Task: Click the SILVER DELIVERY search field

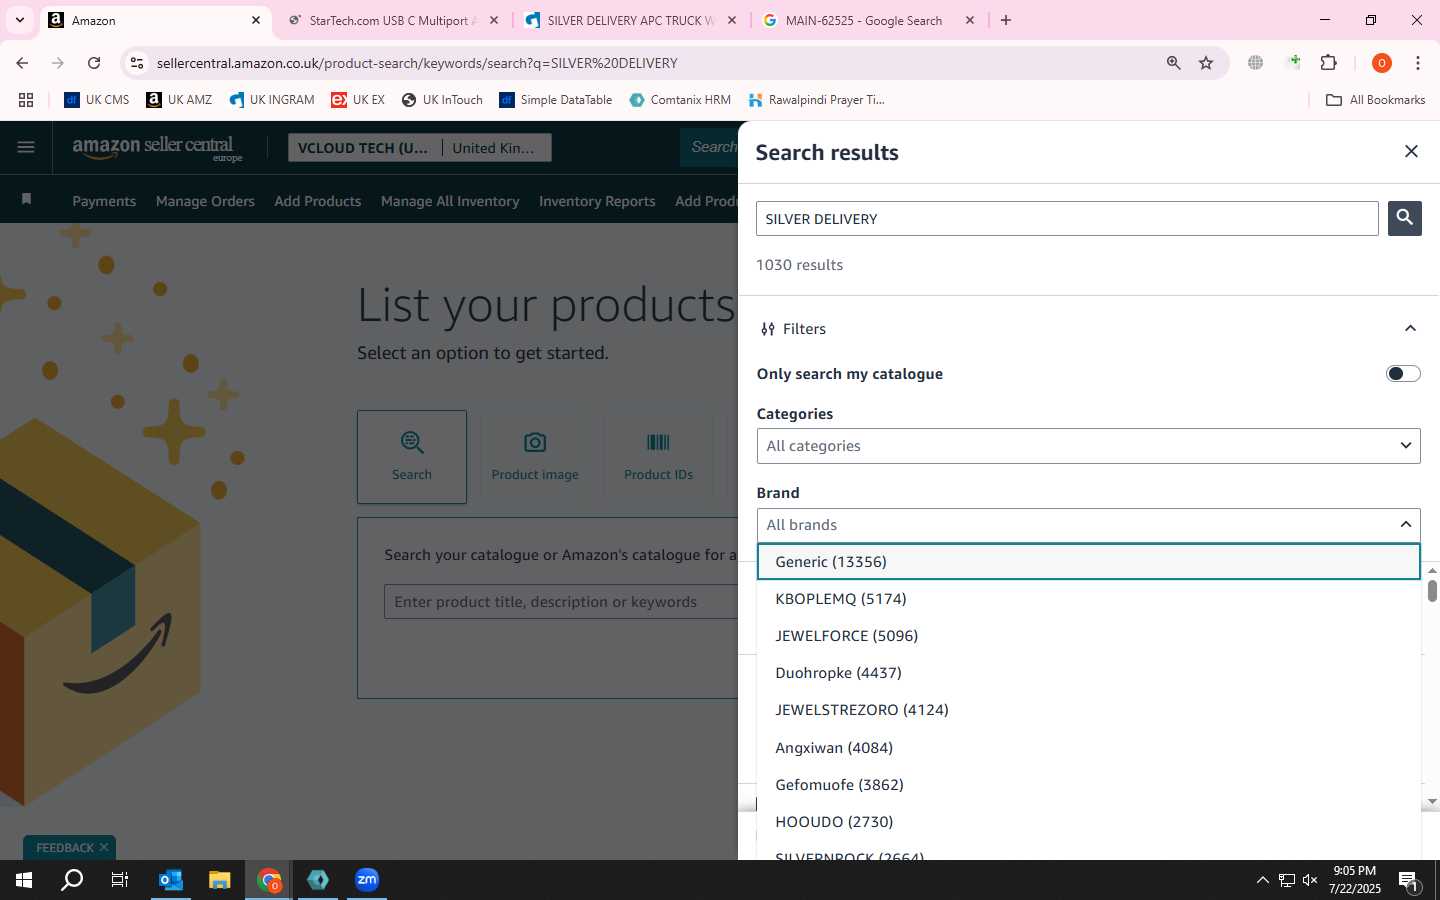Action: click(1067, 218)
